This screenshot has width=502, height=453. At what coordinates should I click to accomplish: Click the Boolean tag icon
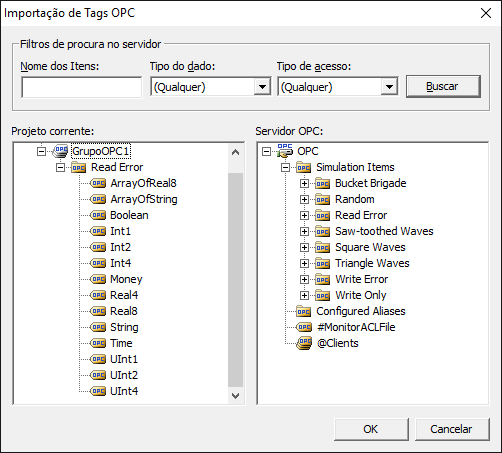[x=98, y=215]
